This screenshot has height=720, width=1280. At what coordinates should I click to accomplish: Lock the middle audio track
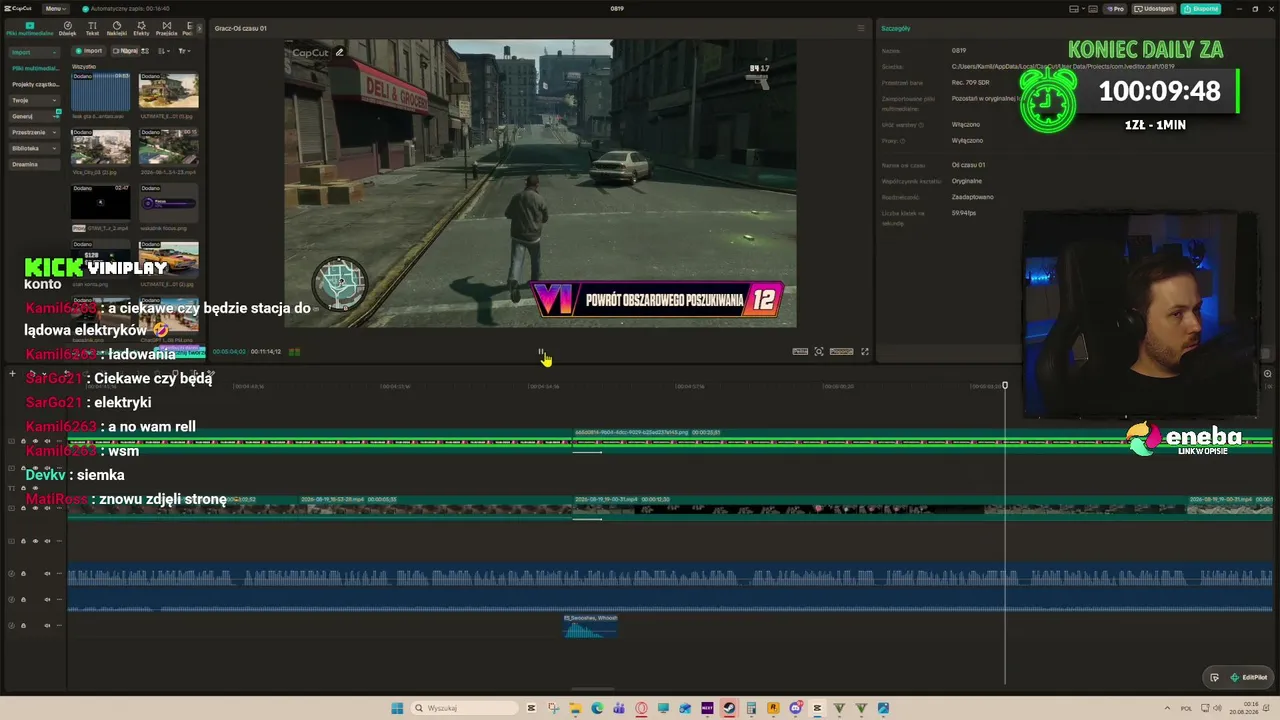(24, 600)
